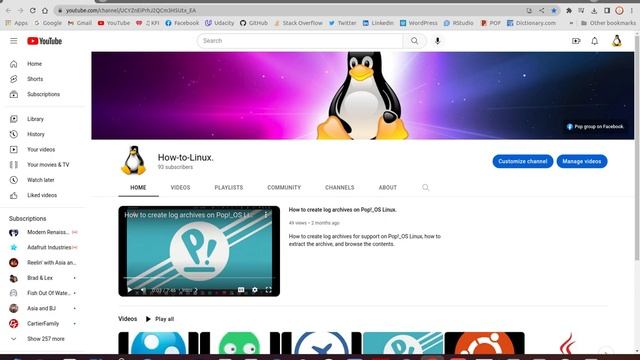640x360 pixels.
Task: Switch to the CHANNELS tab
Action: (x=340, y=187)
